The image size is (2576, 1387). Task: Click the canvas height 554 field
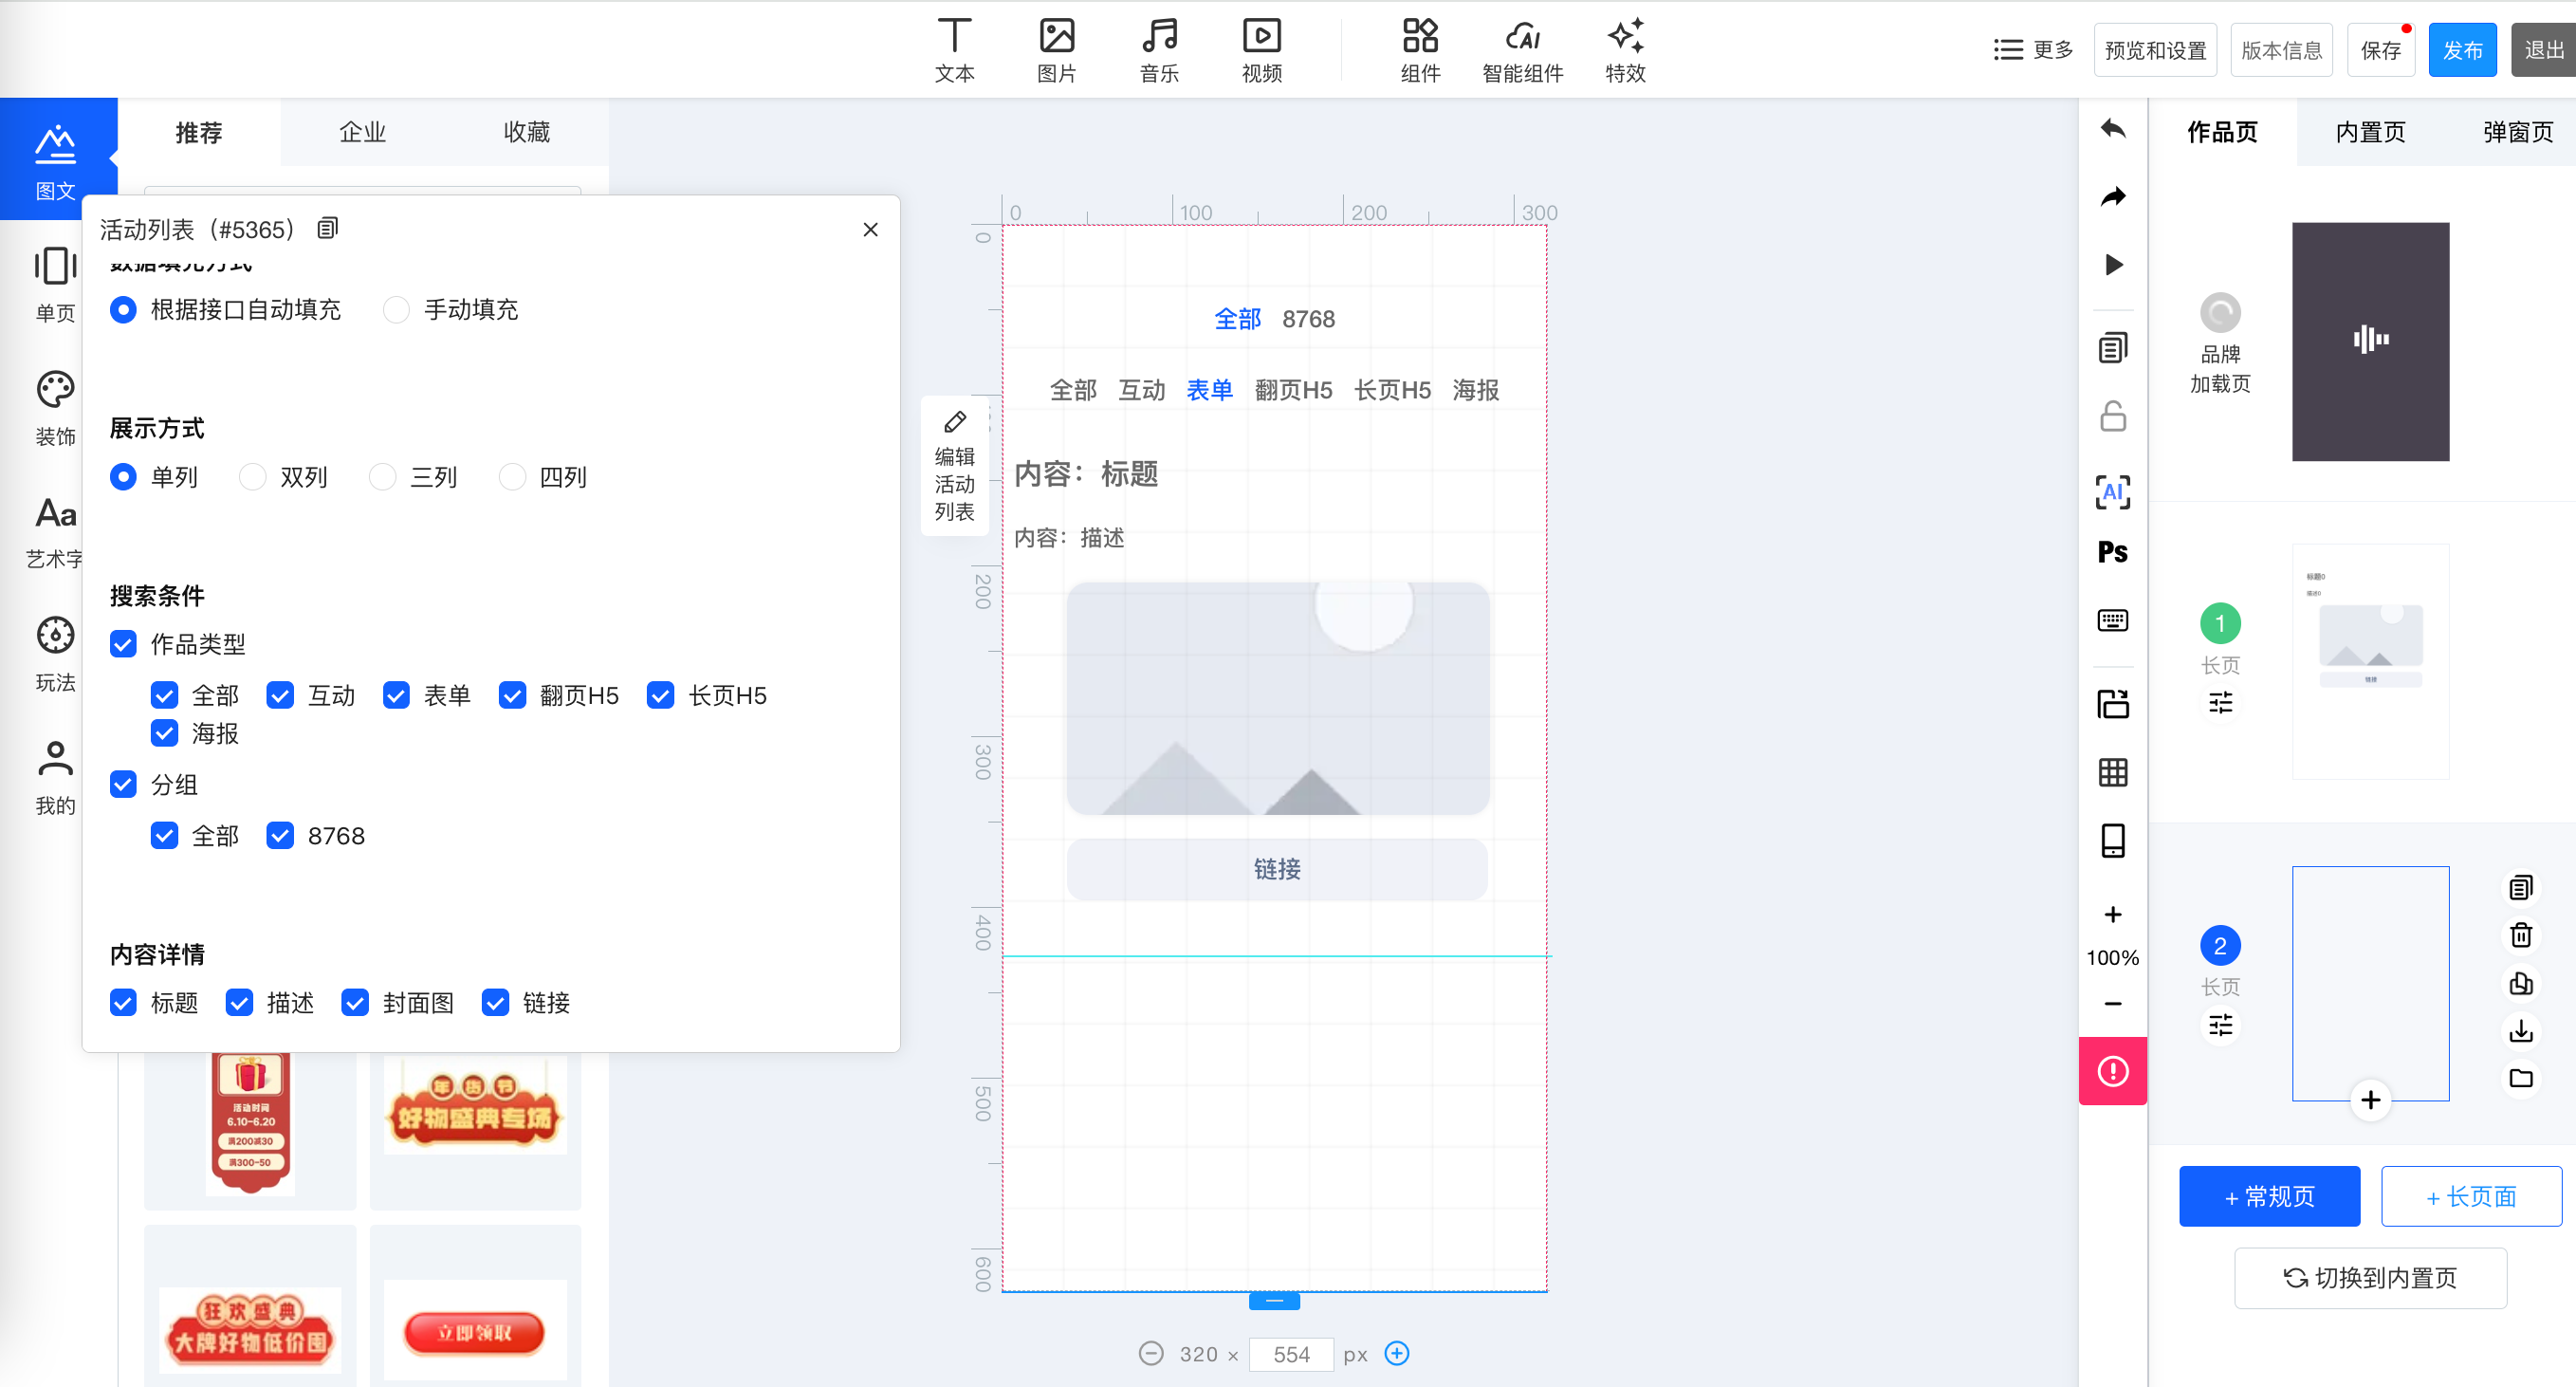click(1291, 1354)
